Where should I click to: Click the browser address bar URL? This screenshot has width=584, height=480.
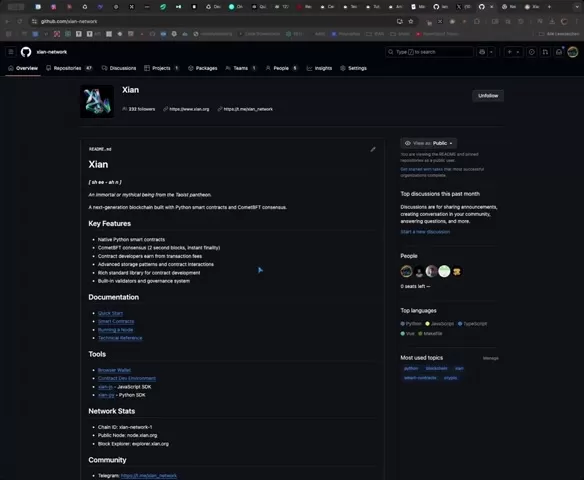[x=69, y=21]
